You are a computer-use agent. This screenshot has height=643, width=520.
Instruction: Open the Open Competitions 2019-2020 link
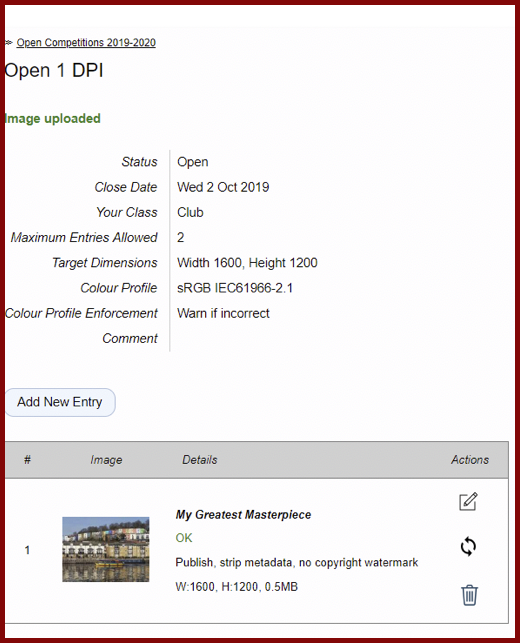click(86, 43)
